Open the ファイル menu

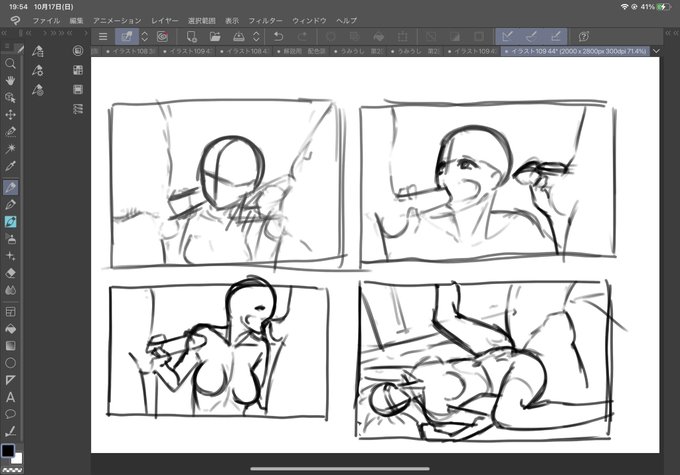pyautogui.click(x=46, y=20)
